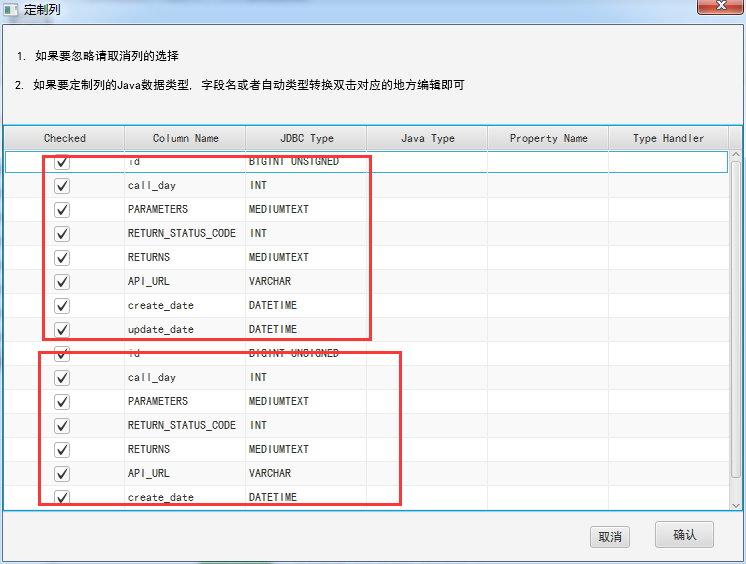Image resolution: width=746 pixels, height=564 pixels.
Task: Click the 定制列 window title icon
Action: (x=11, y=9)
